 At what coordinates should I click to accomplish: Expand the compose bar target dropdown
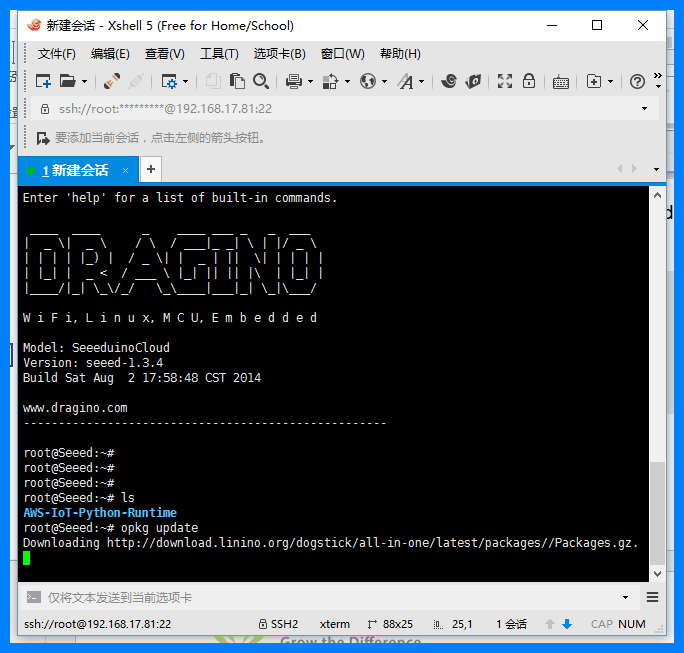tap(625, 598)
